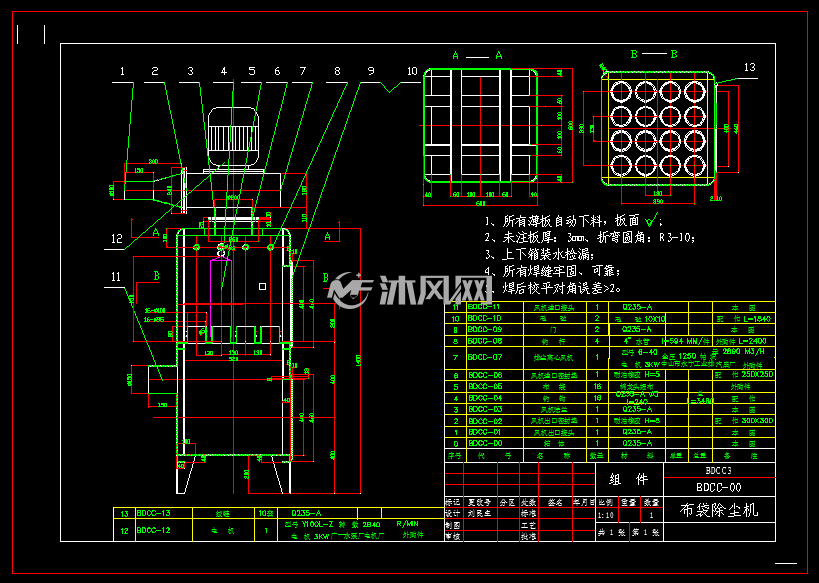Click note 1 所有薄板自动下料
Screen dimensions: 819x583
pos(572,221)
